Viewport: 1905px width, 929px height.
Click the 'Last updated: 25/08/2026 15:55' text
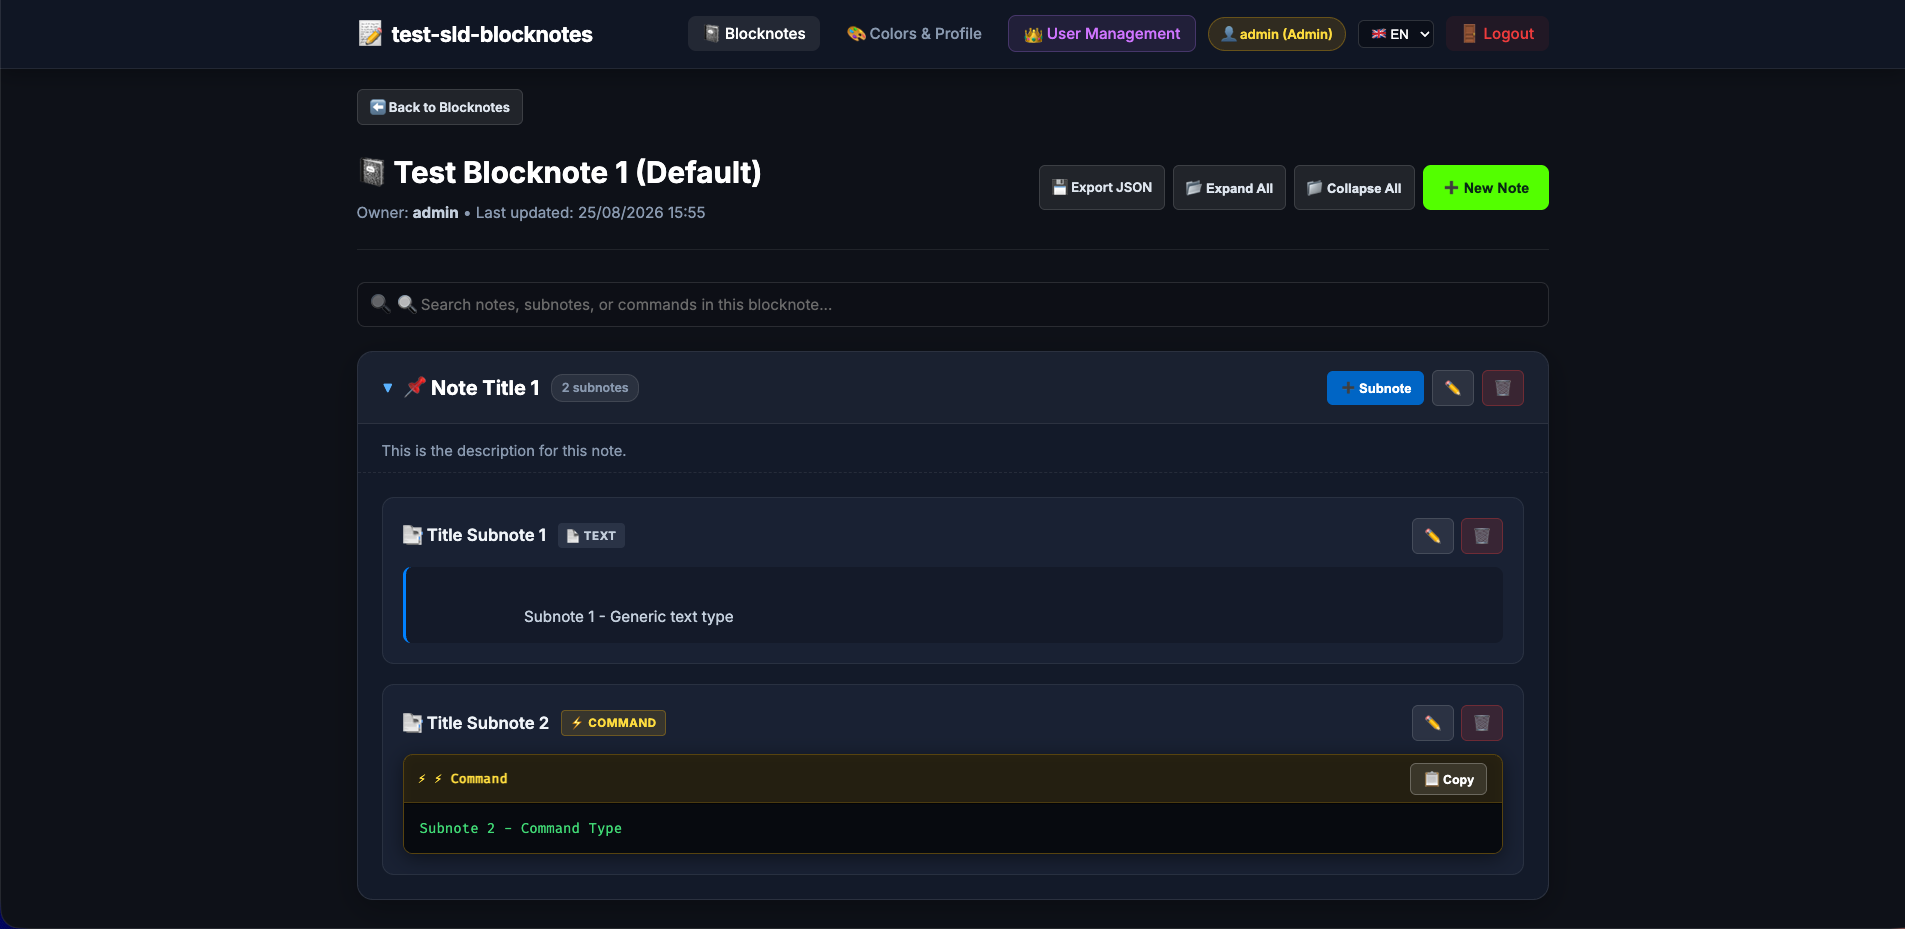pyautogui.click(x=590, y=213)
